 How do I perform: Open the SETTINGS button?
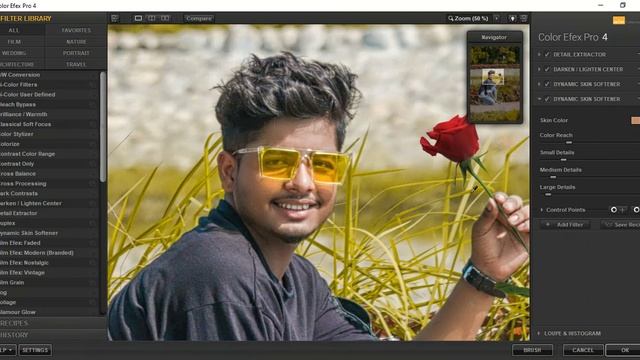pos(35,350)
